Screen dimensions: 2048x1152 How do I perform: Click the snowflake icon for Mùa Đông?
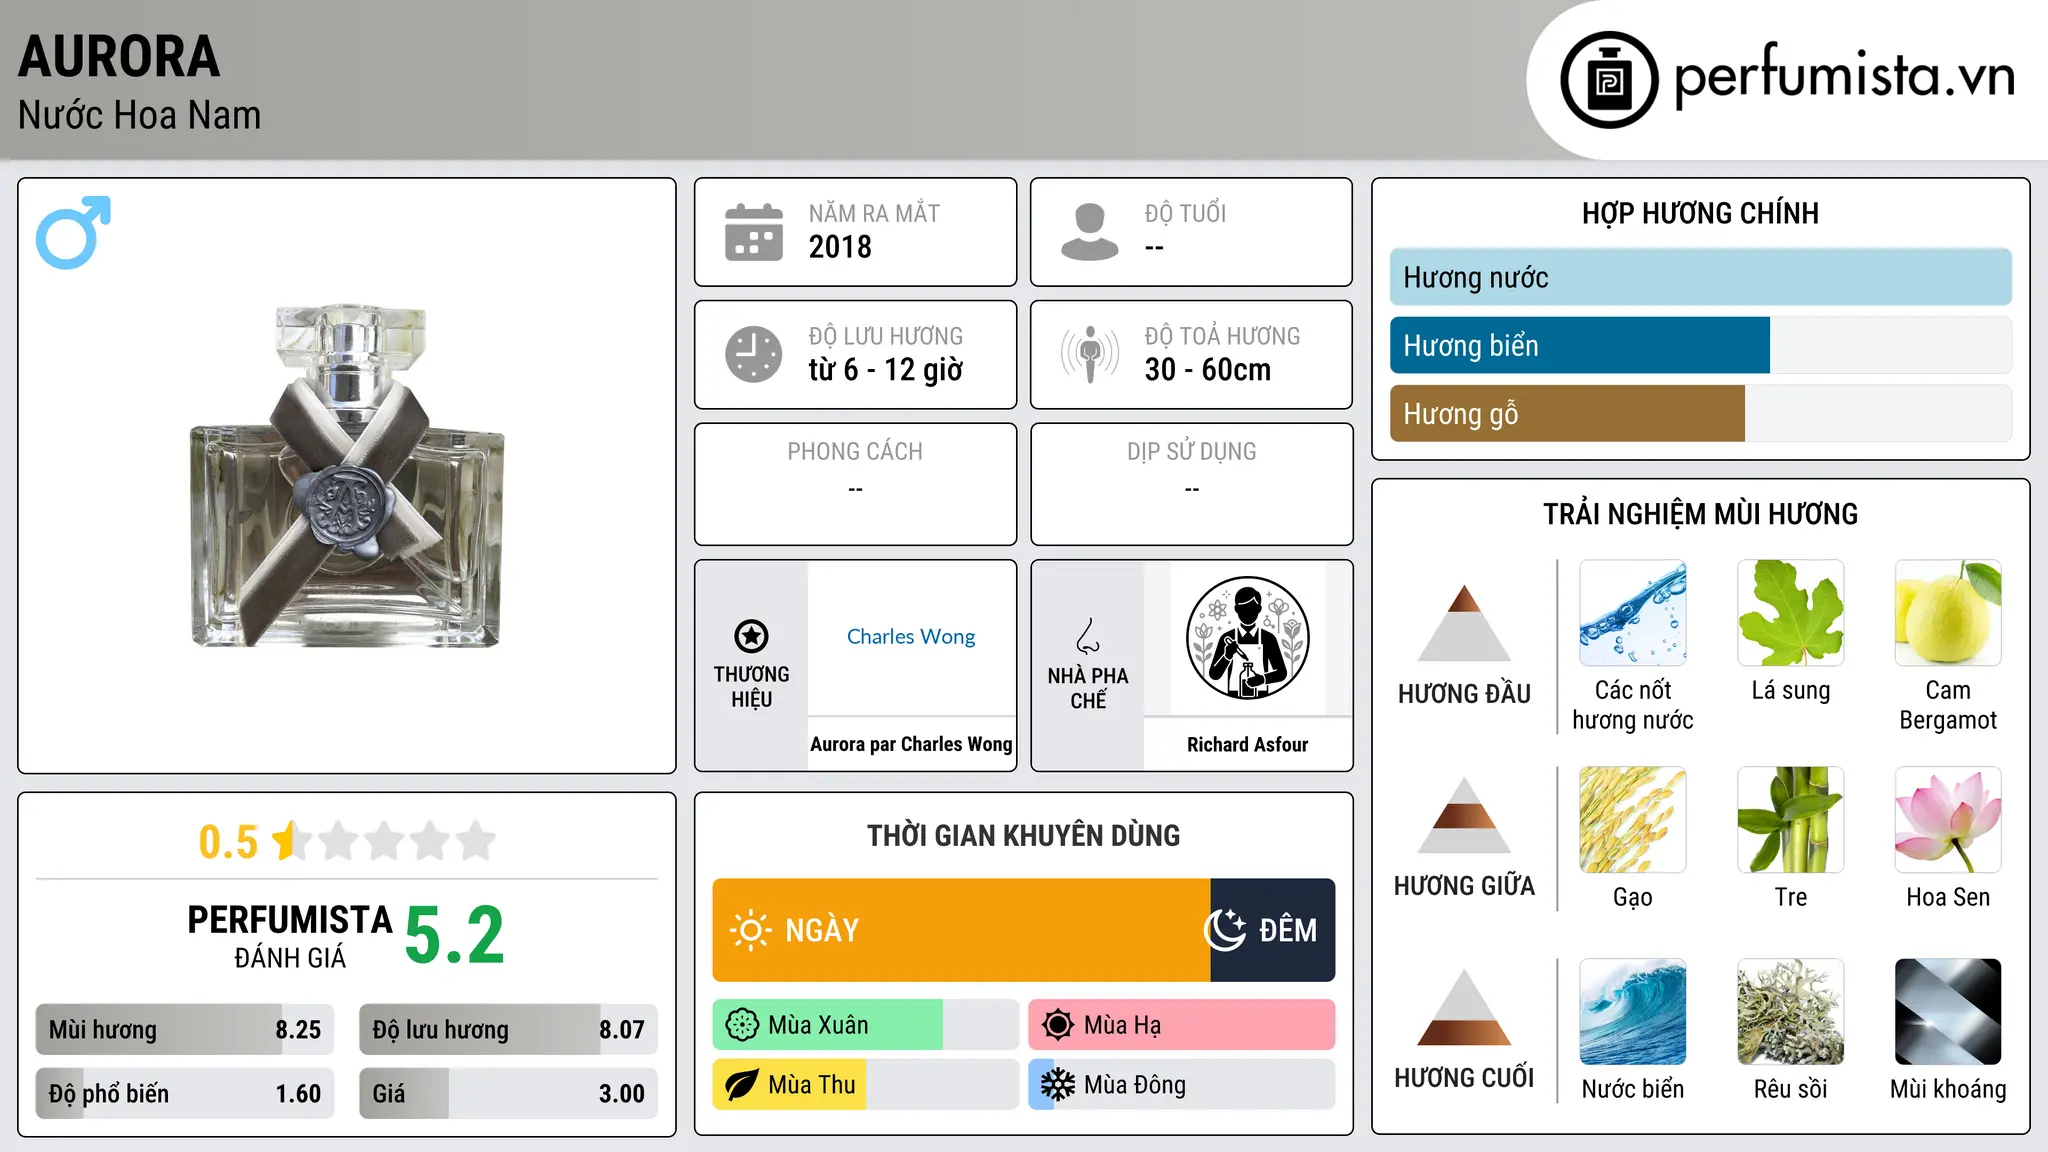click(x=1058, y=1085)
